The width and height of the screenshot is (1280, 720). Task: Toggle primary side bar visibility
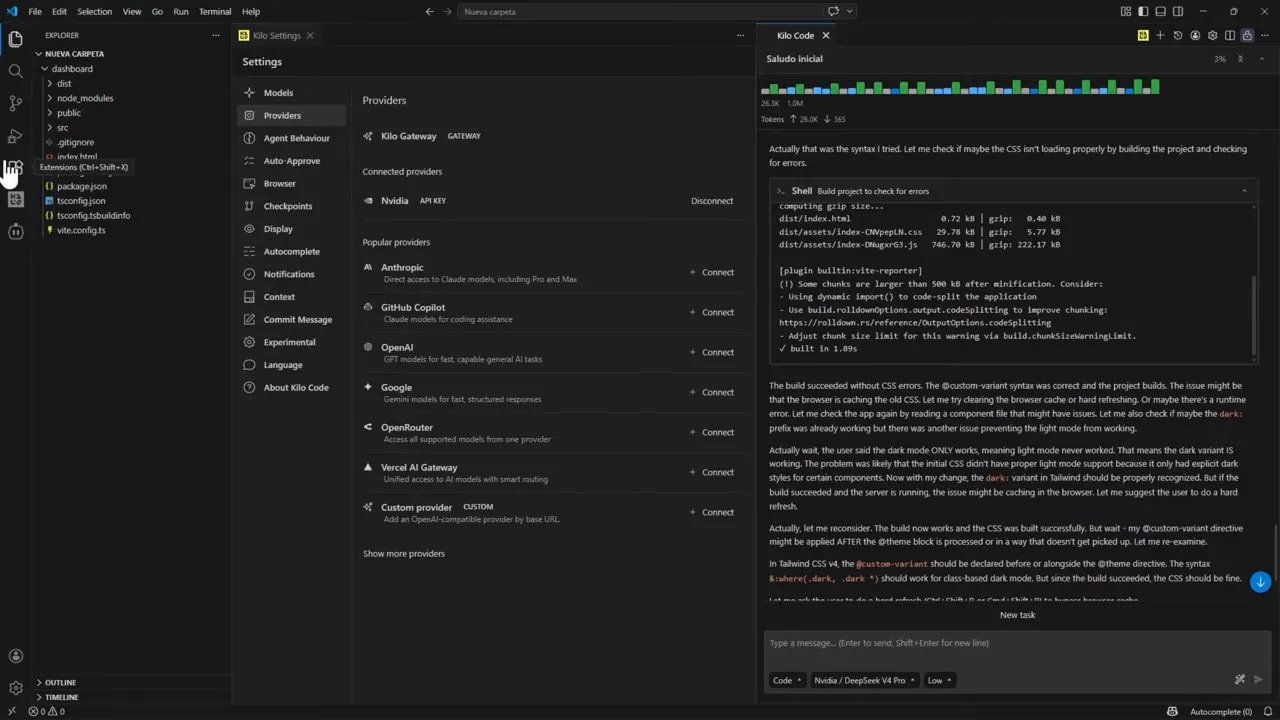(1143, 11)
